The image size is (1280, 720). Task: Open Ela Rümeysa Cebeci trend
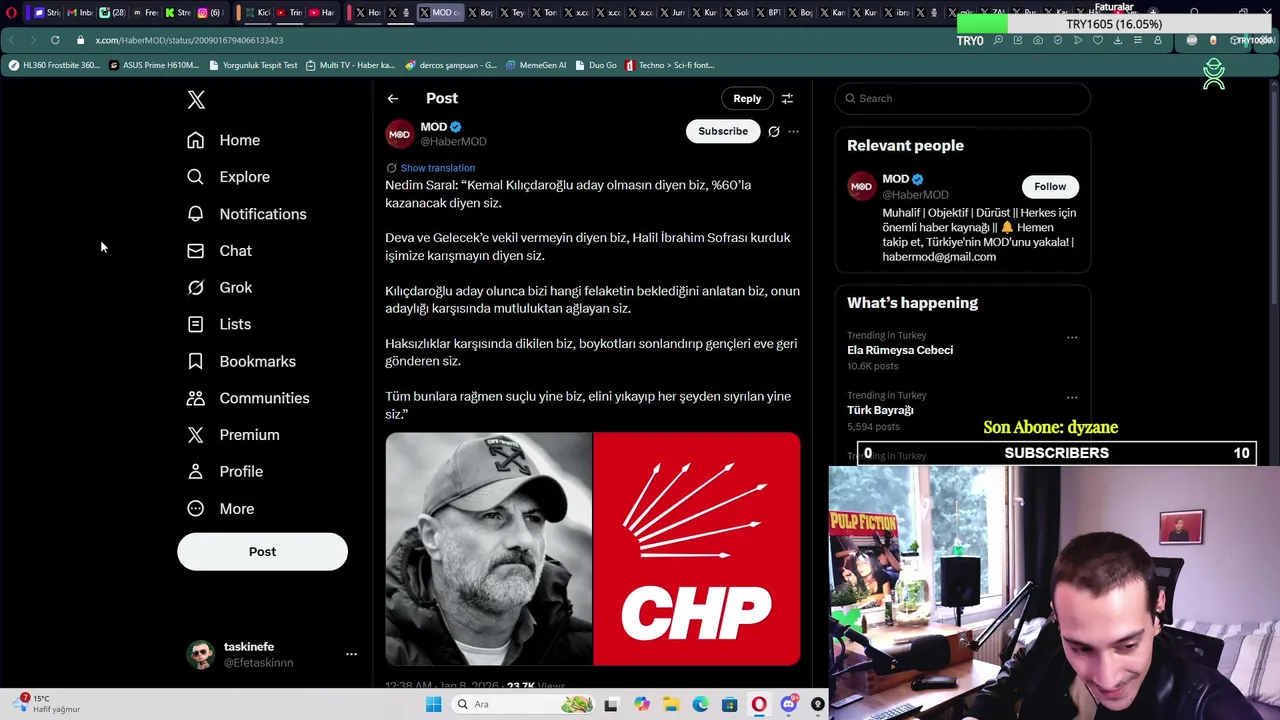click(x=900, y=350)
